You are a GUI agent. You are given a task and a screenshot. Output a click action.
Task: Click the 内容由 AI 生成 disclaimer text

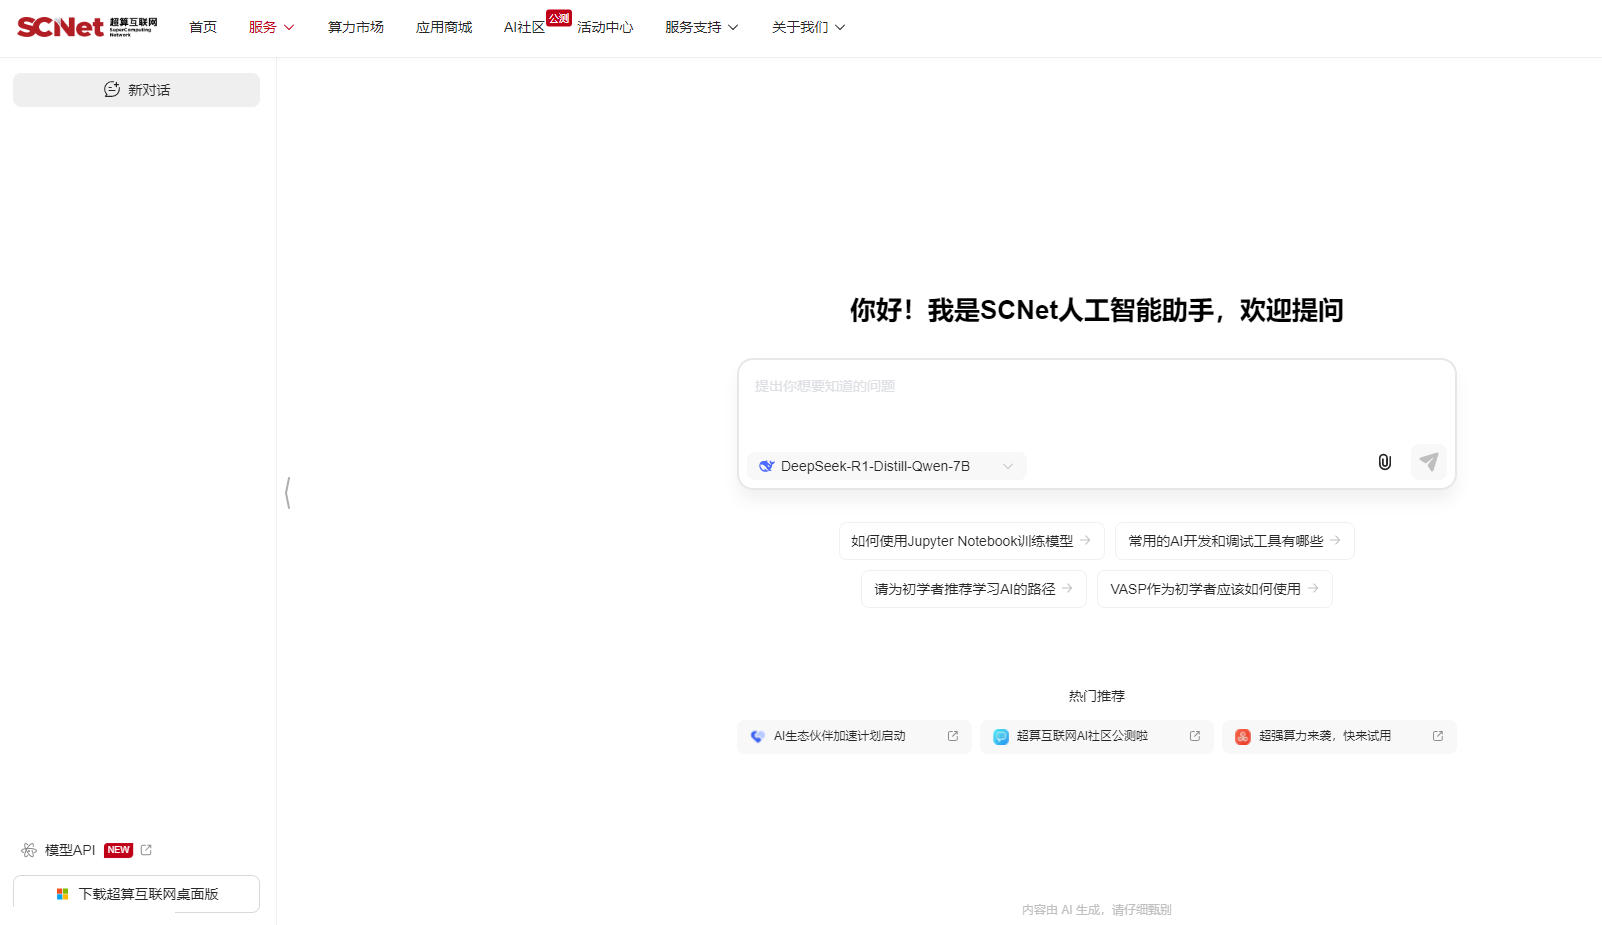[1097, 910]
